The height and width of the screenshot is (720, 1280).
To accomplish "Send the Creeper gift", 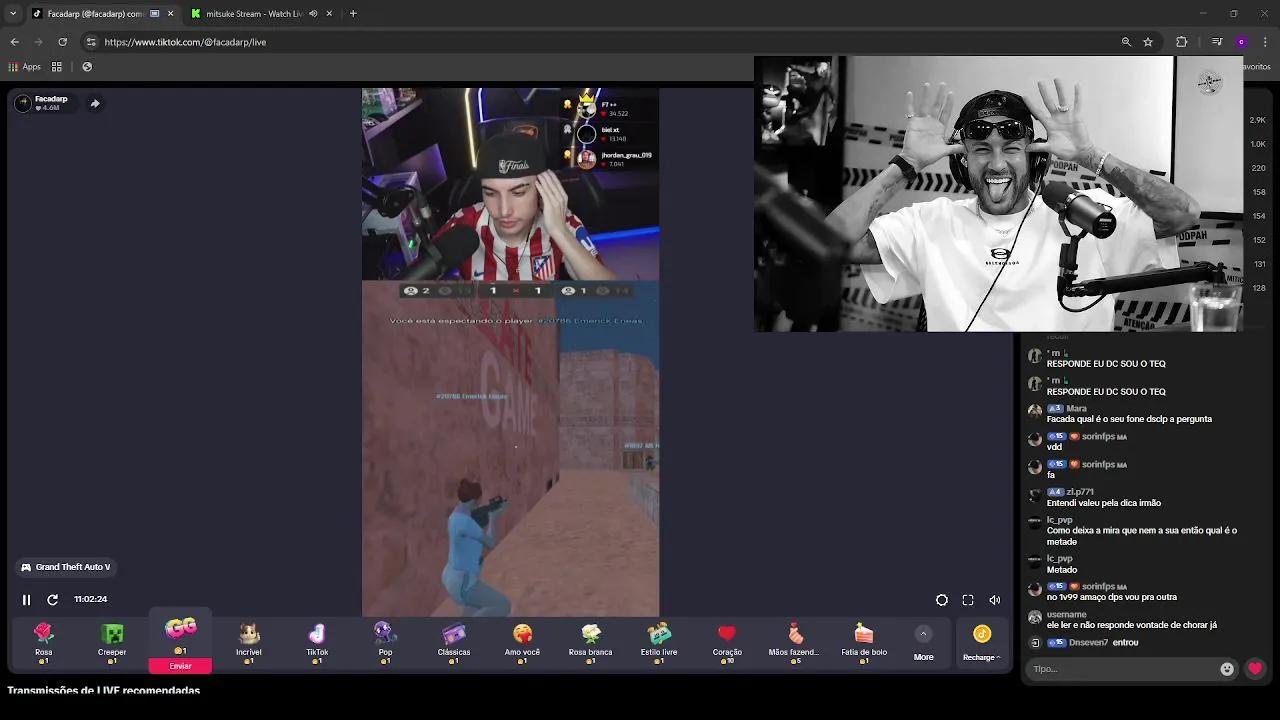I will click(112, 642).
